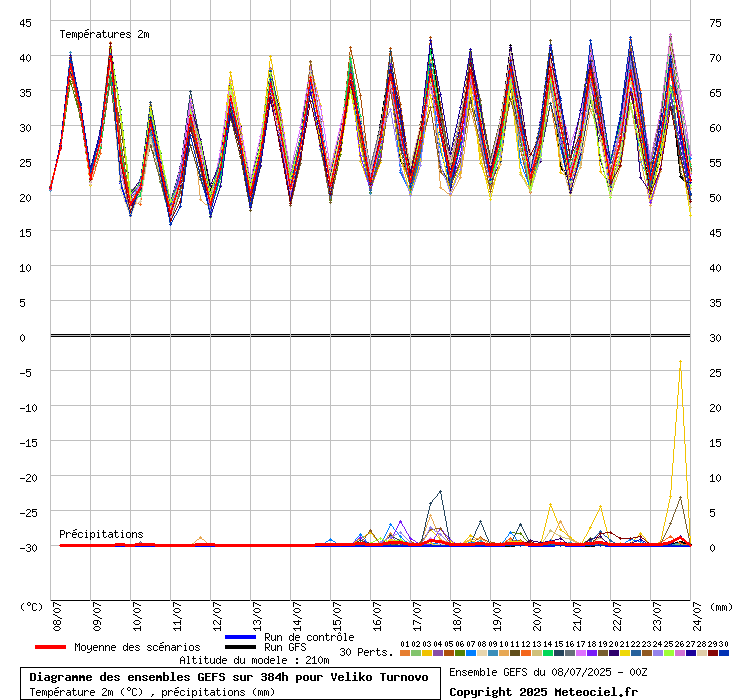
Task: Click the 22/07 date label on the x-axis
Action: pyautogui.click(x=617, y=616)
